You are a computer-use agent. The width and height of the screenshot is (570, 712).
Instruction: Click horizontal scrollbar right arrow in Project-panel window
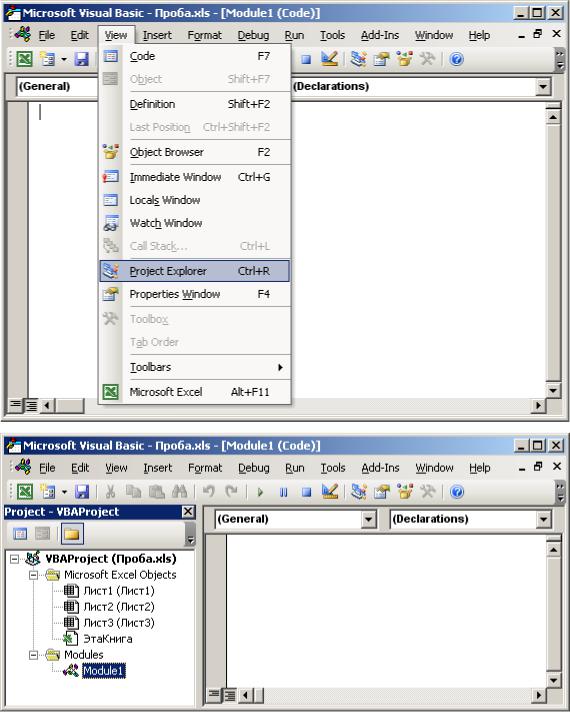point(539,695)
